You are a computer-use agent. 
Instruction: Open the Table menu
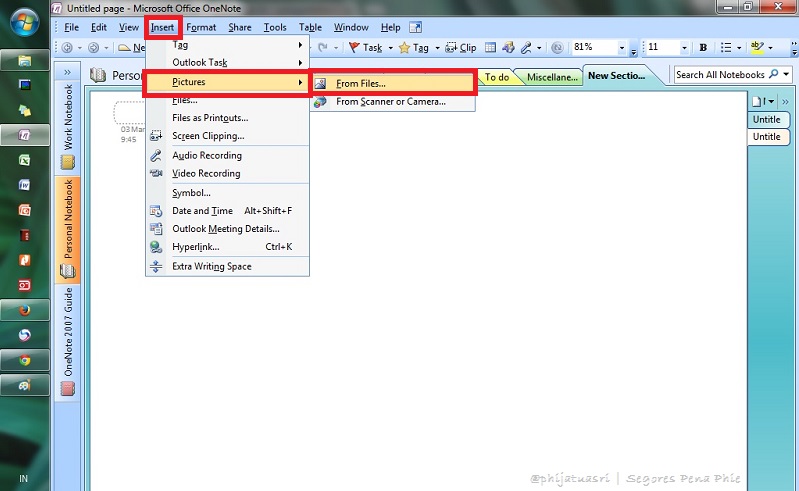(x=310, y=28)
